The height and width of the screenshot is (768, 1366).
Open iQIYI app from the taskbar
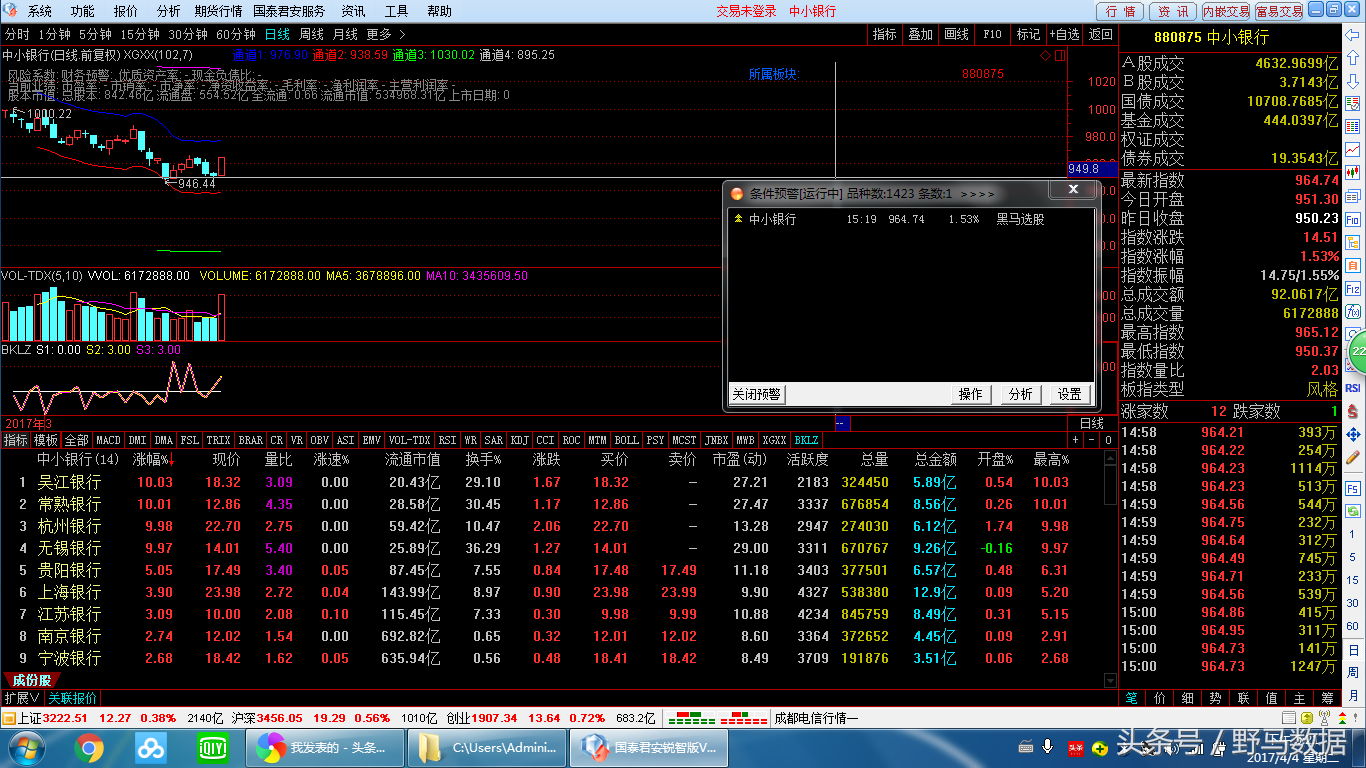212,747
